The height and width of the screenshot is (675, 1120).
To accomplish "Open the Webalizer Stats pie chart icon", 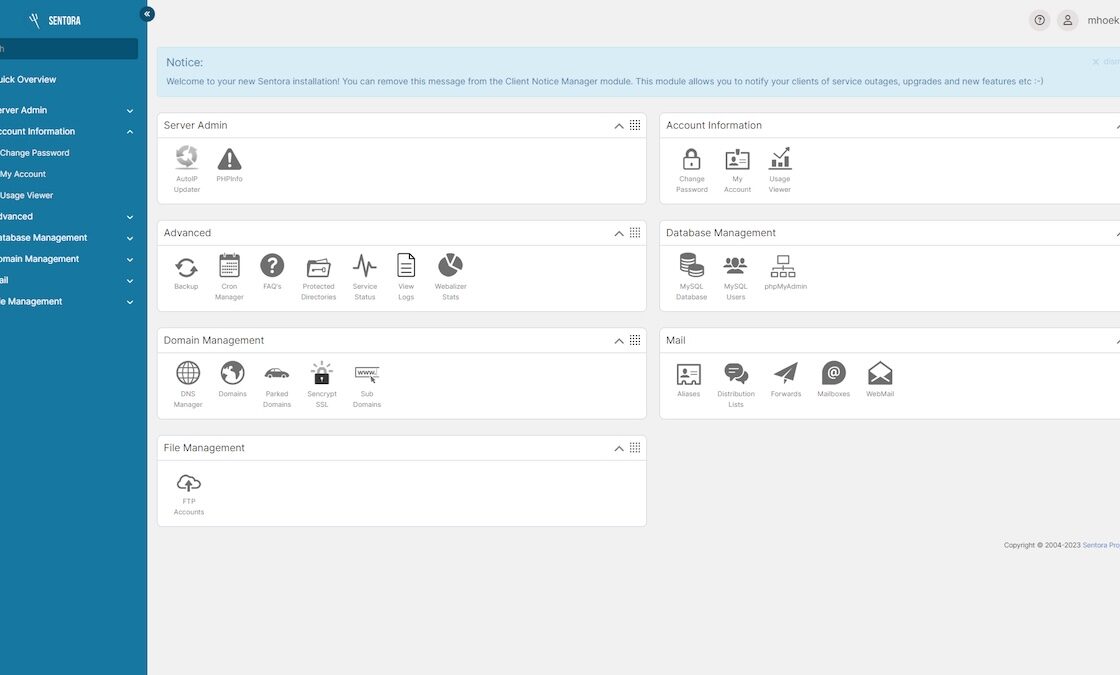I will (x=450, y=266).
